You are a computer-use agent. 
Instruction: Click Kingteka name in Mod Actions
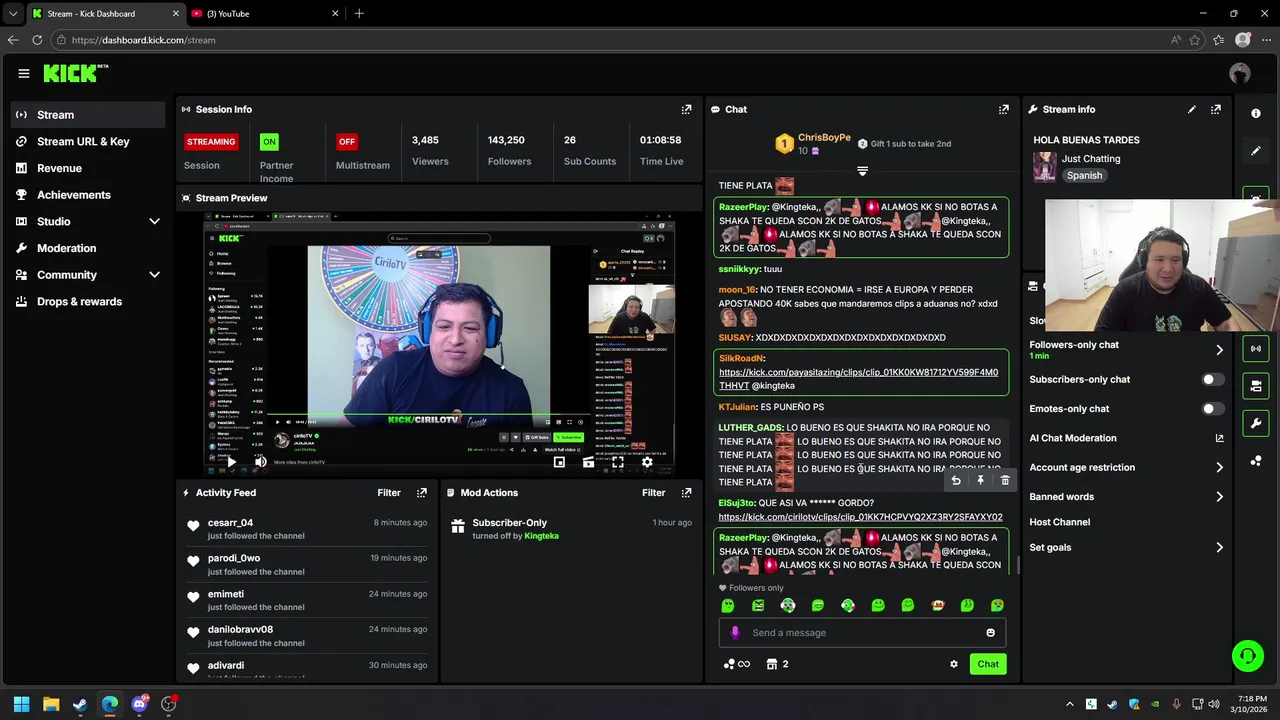click(x=542, y=536)
